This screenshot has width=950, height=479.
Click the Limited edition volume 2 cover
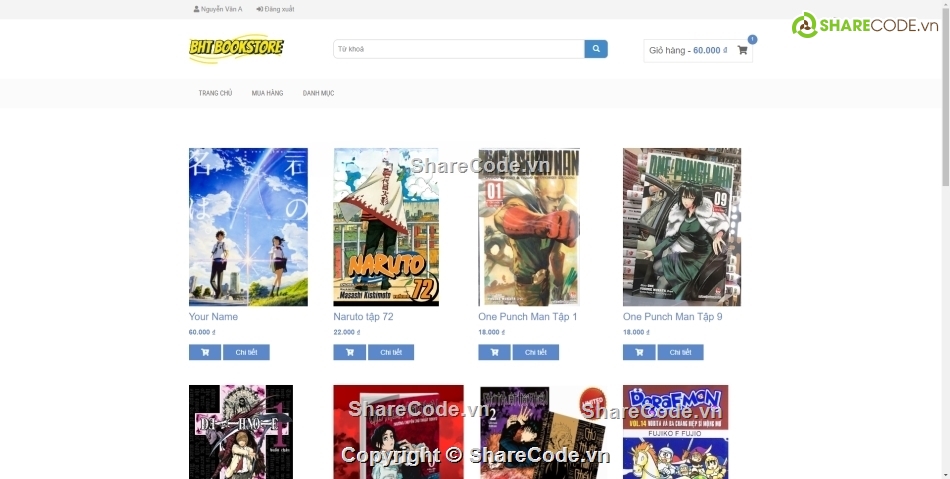point(543,432)
